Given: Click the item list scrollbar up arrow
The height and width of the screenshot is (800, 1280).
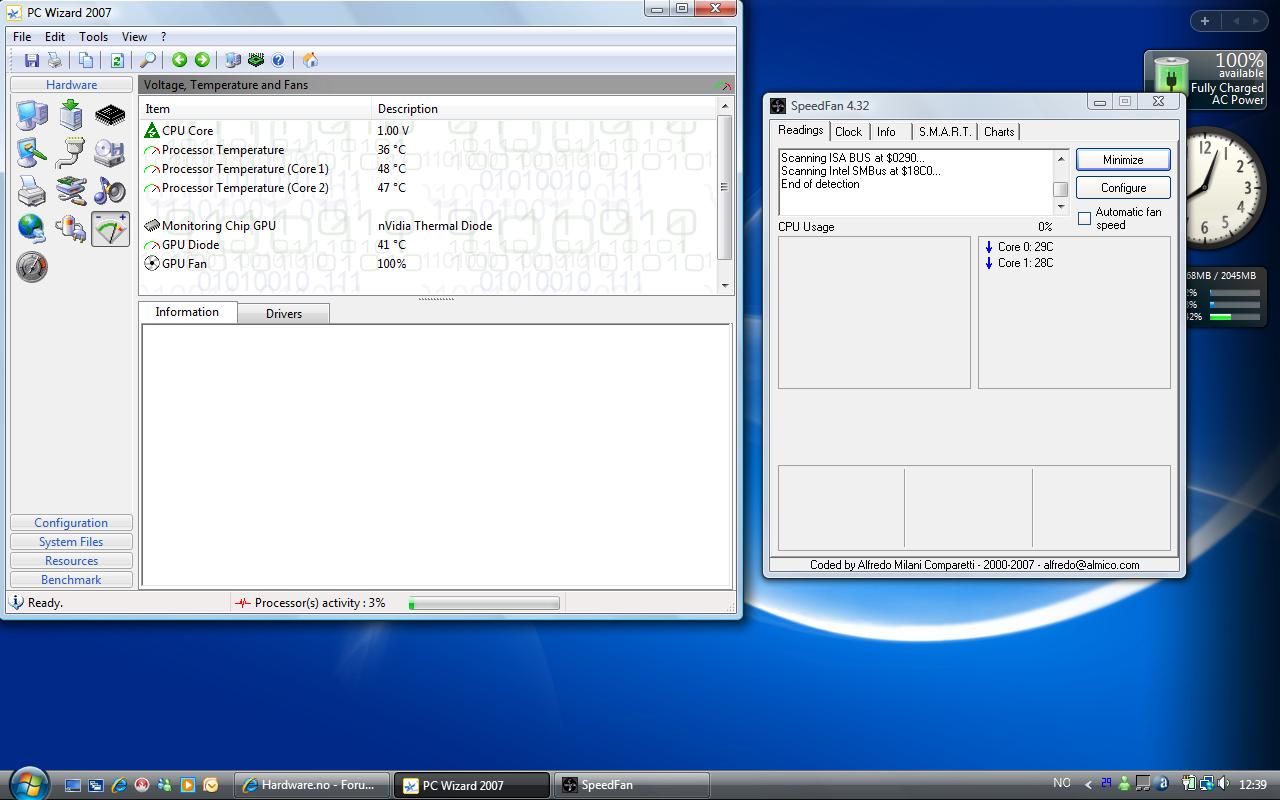Looking at the screenshot, I should click(x=726, y=106).
